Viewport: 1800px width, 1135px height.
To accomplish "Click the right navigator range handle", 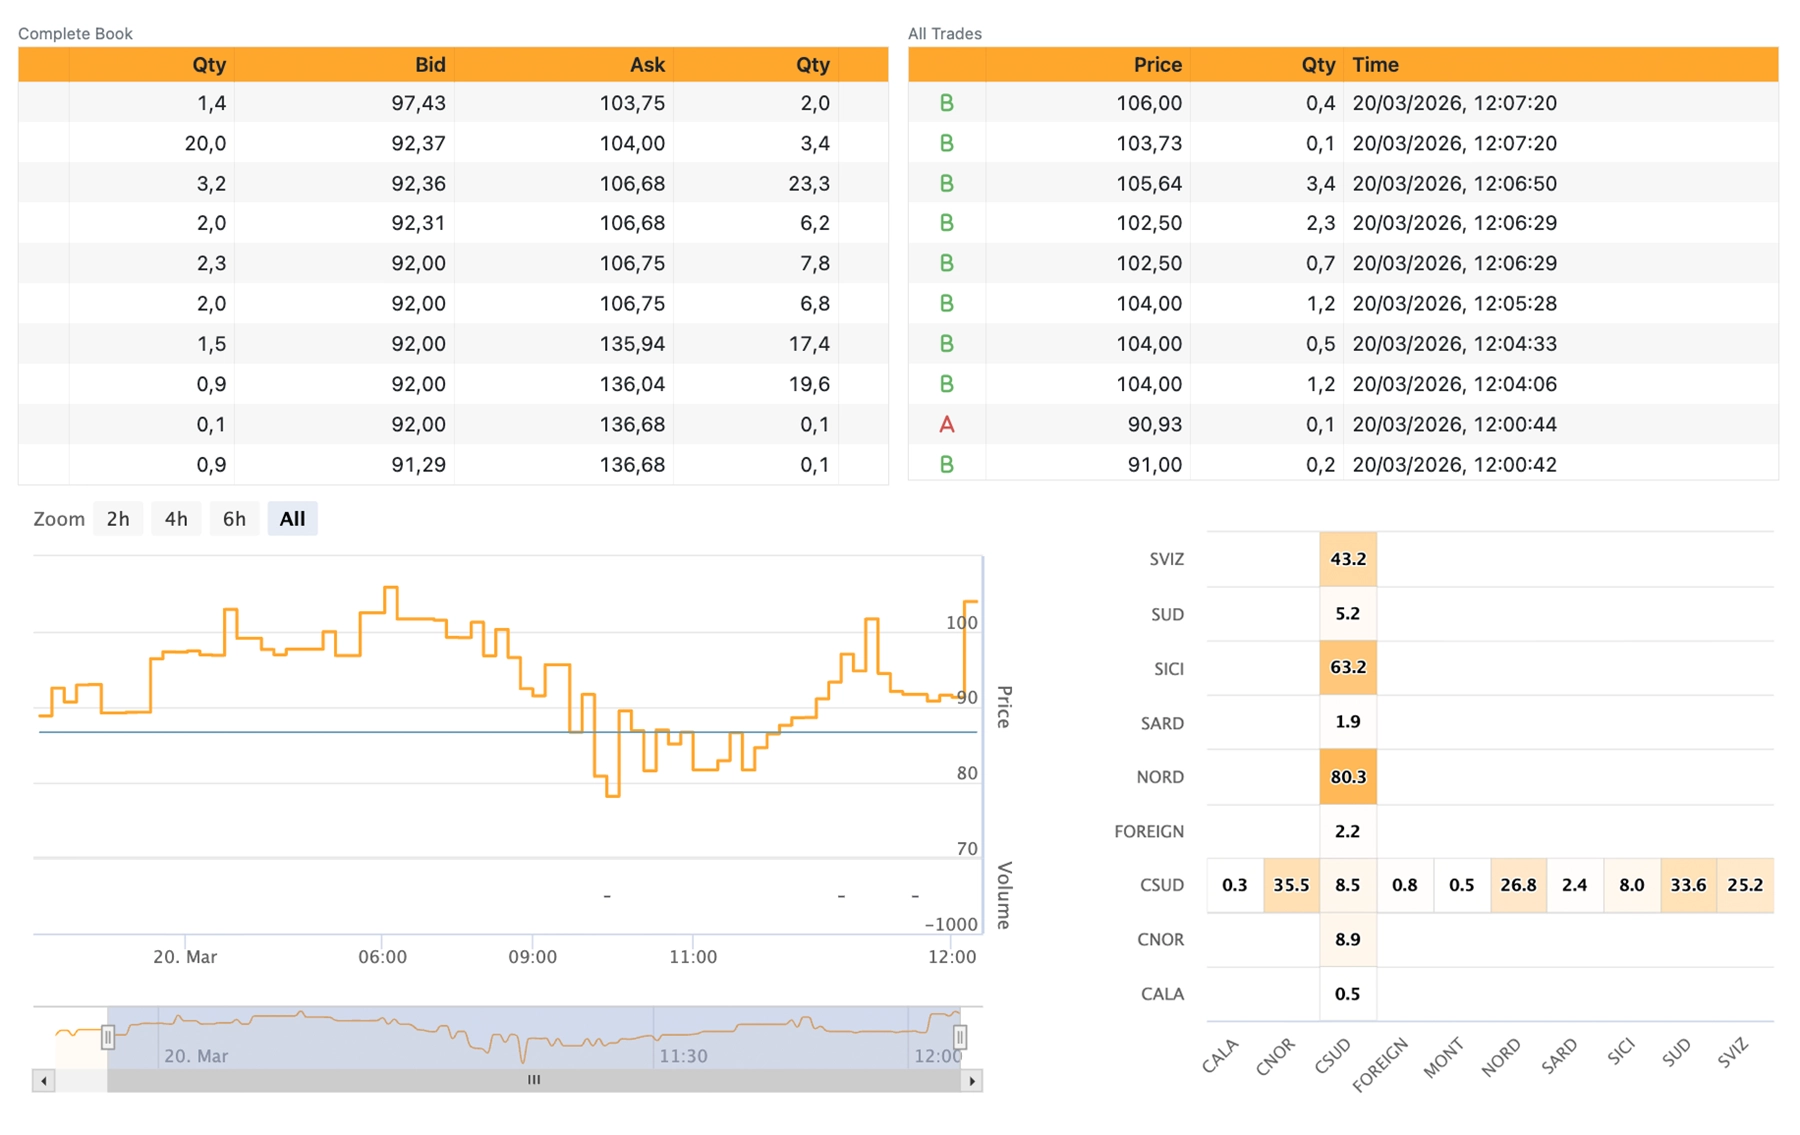I will 959,1038.
